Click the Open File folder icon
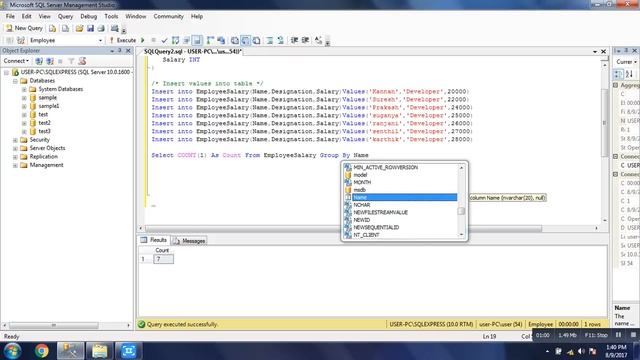 point(80,28)
